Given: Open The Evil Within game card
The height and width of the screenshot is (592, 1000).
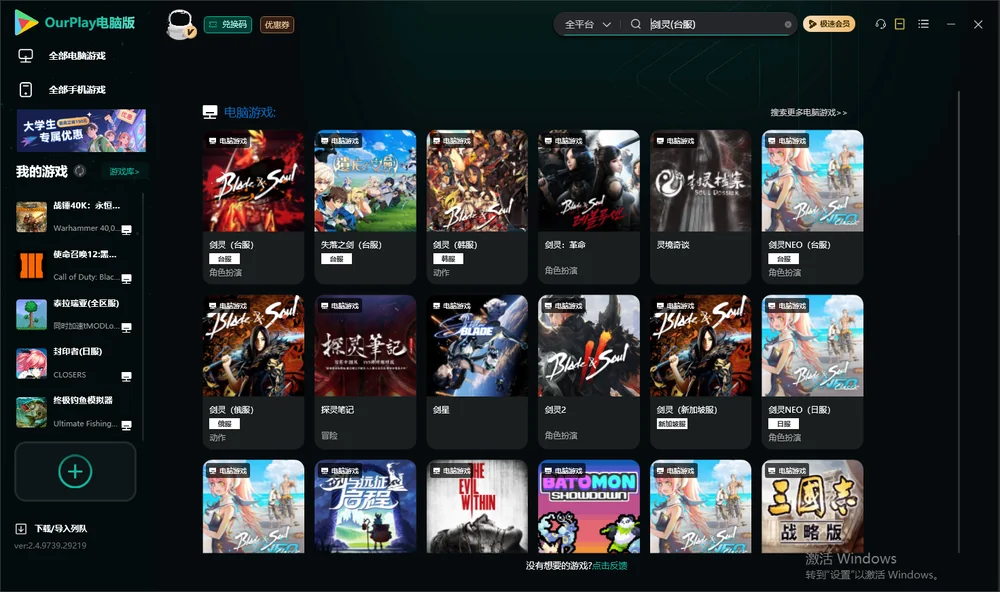Looking at the screenshot, I should [477, 507].
